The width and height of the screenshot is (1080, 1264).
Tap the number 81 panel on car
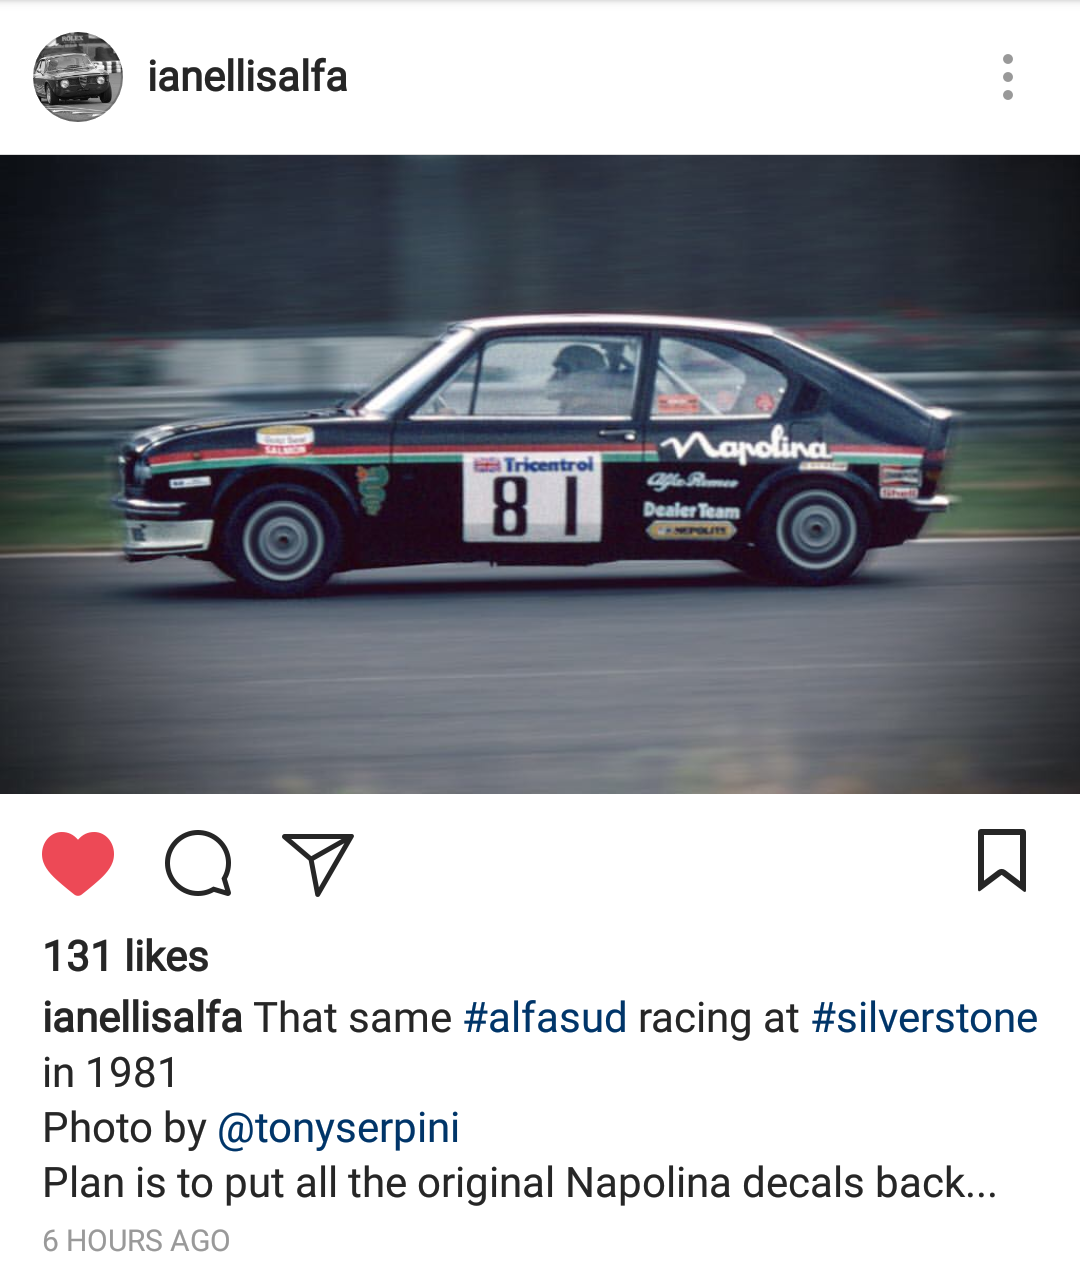click(532, 498)
